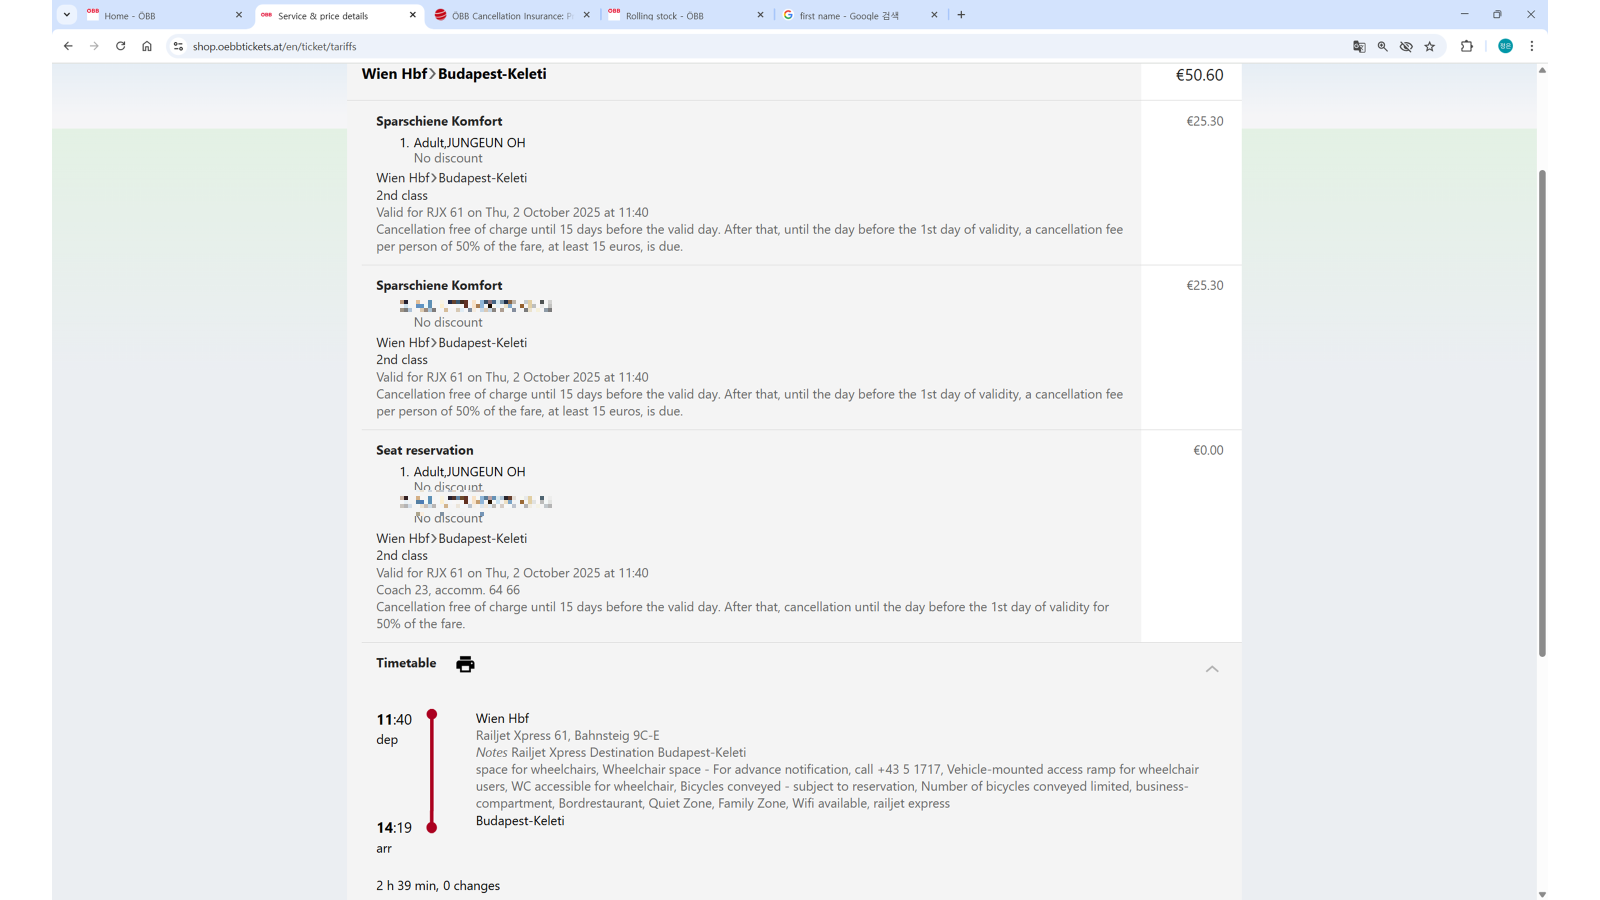This screenshot has width=1600, height=900.
Task: Switch to Home - ÖBB tab
Action: click(x=165, y=15)
